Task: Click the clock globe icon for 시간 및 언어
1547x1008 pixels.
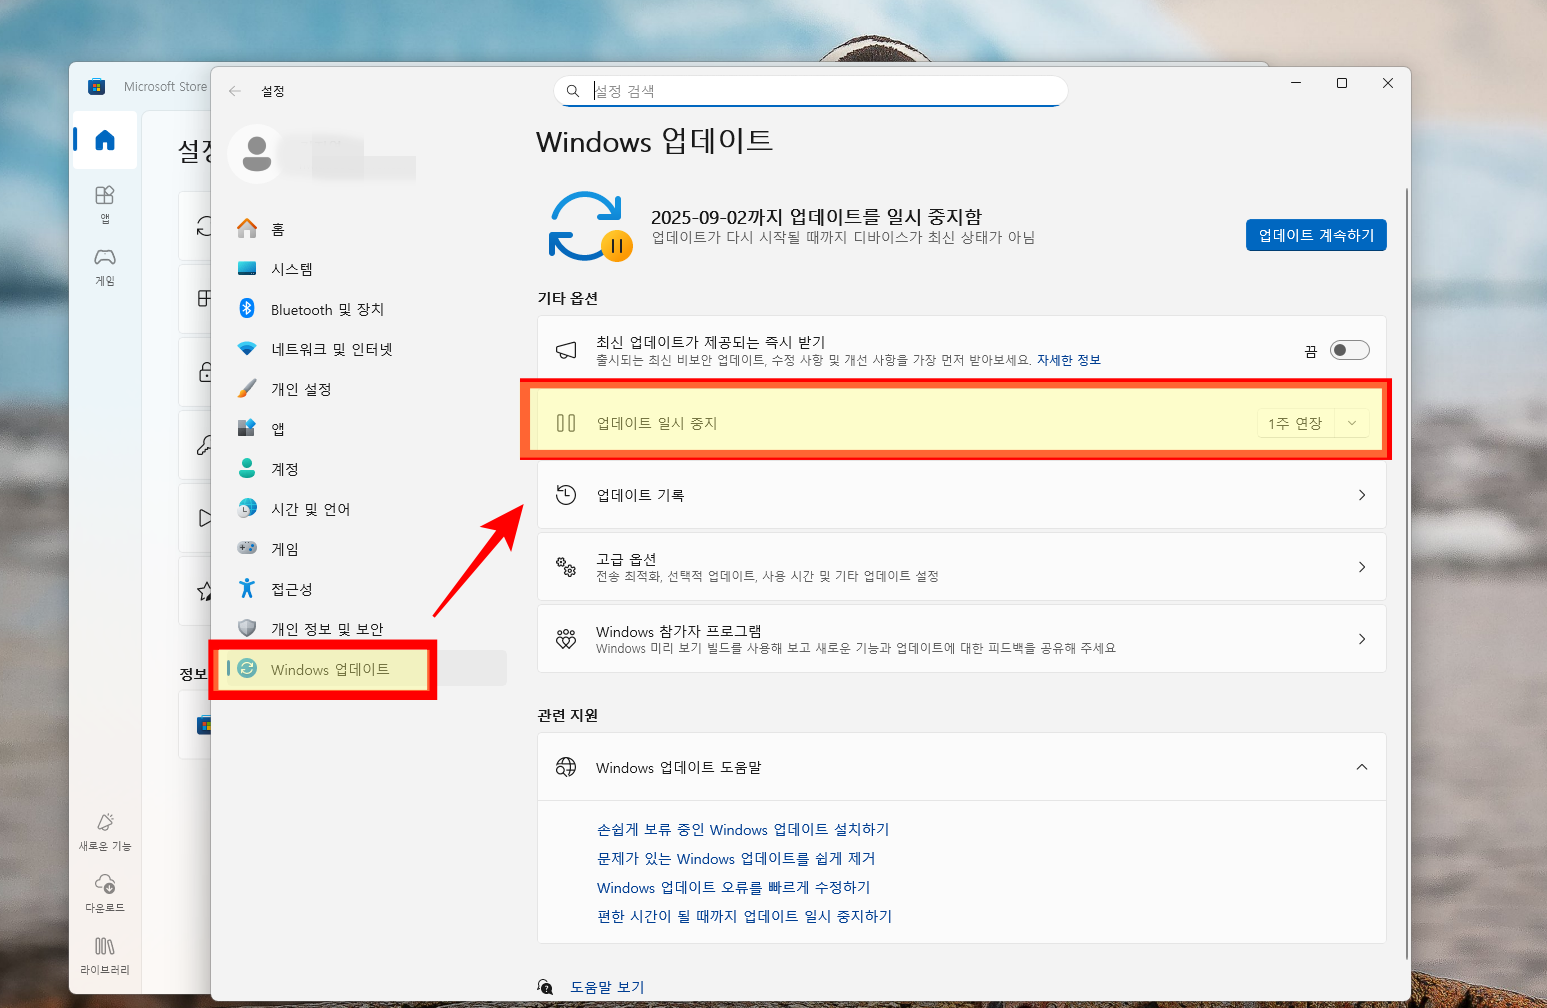Action: point(247,508)
